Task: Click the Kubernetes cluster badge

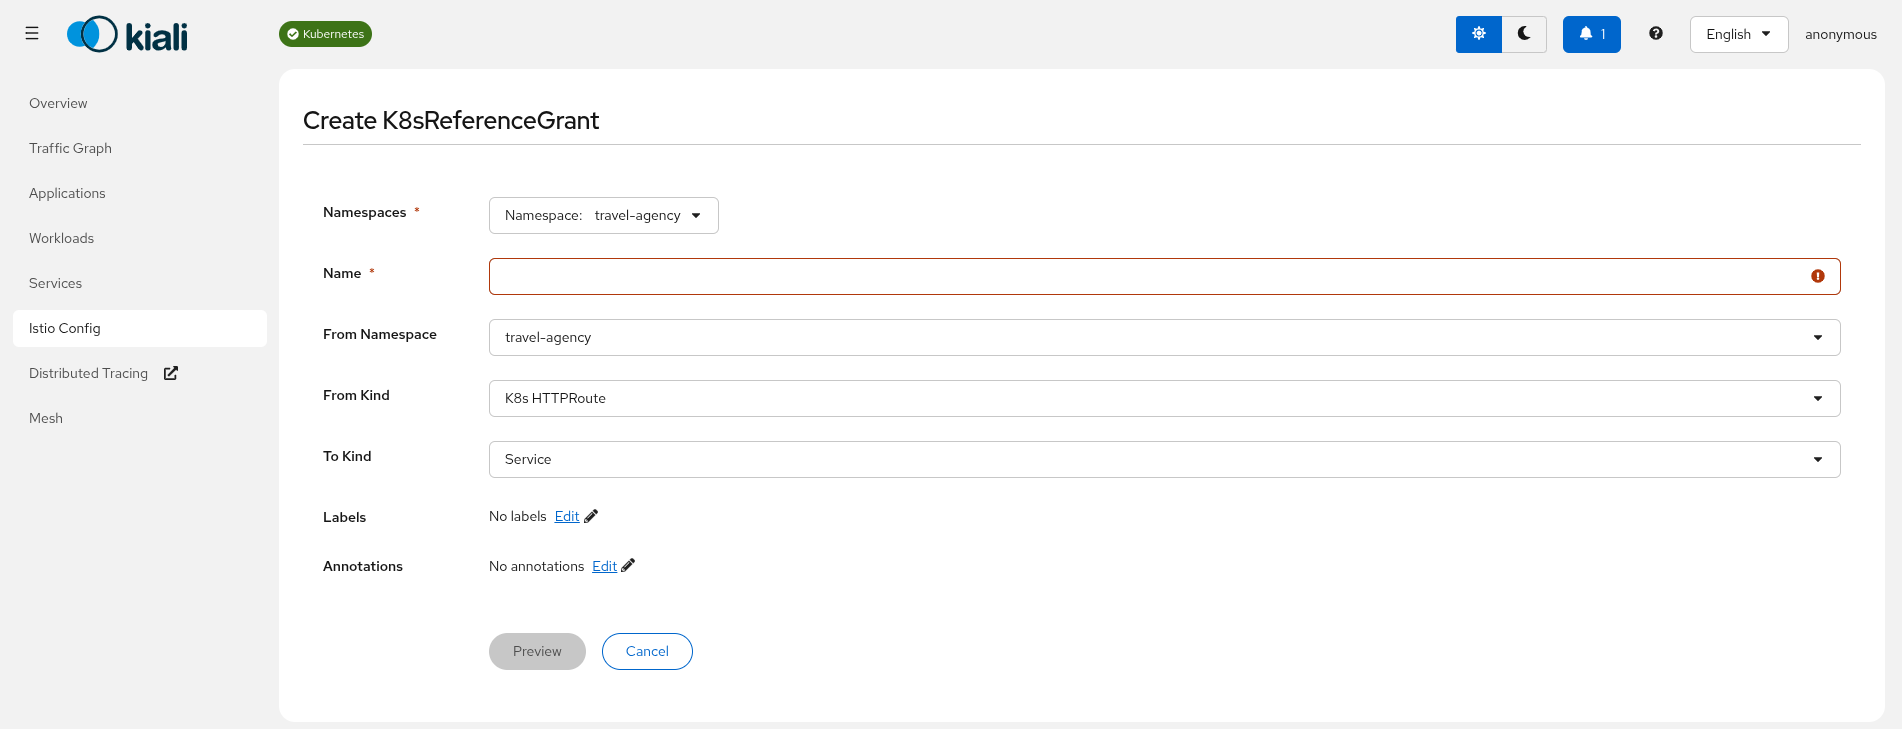Action: 325,34
